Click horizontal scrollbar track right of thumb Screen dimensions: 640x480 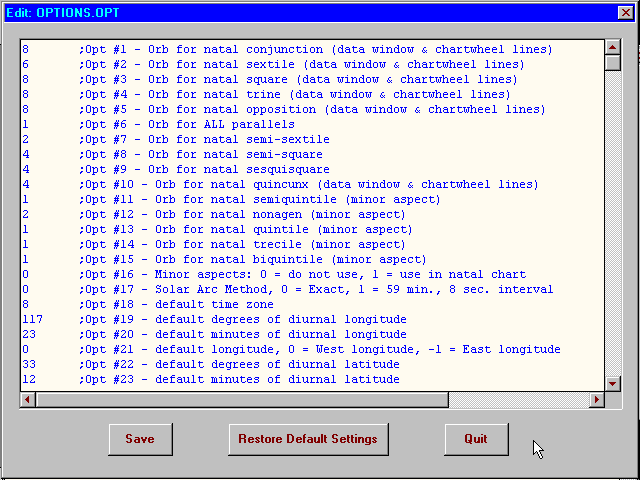click(518, 399)
